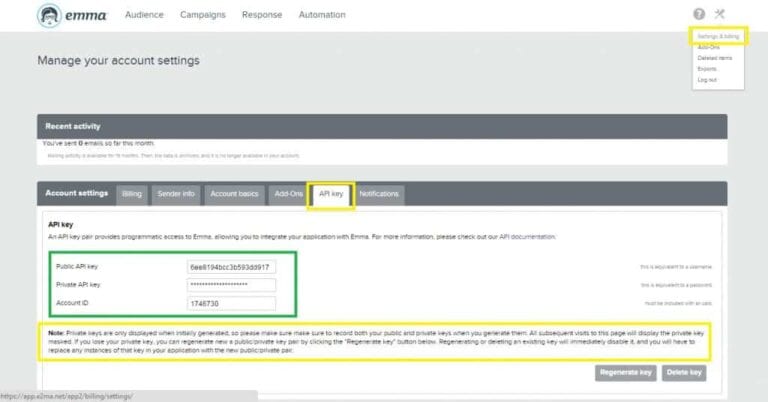
Task: Select the API key tab
Action: pos(331,194)
